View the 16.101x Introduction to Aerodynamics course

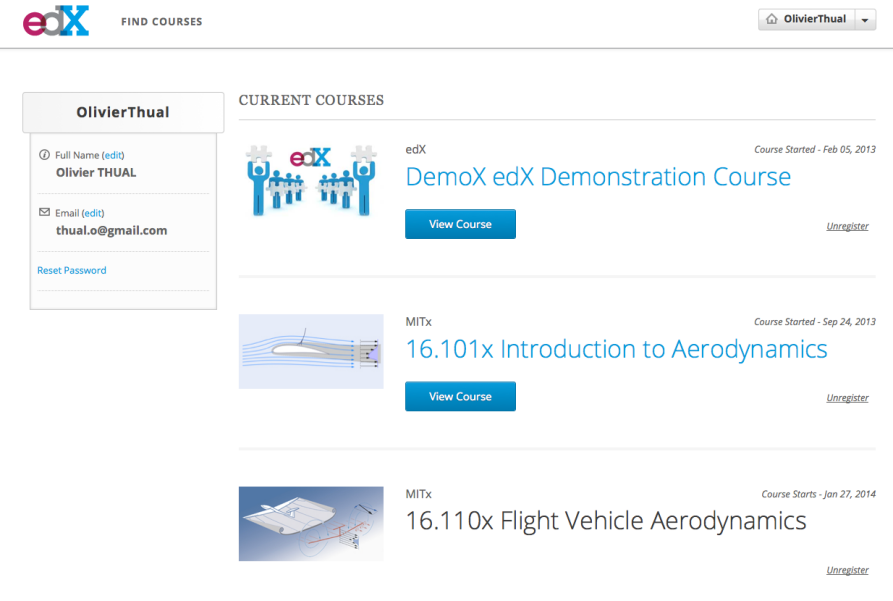460,396
